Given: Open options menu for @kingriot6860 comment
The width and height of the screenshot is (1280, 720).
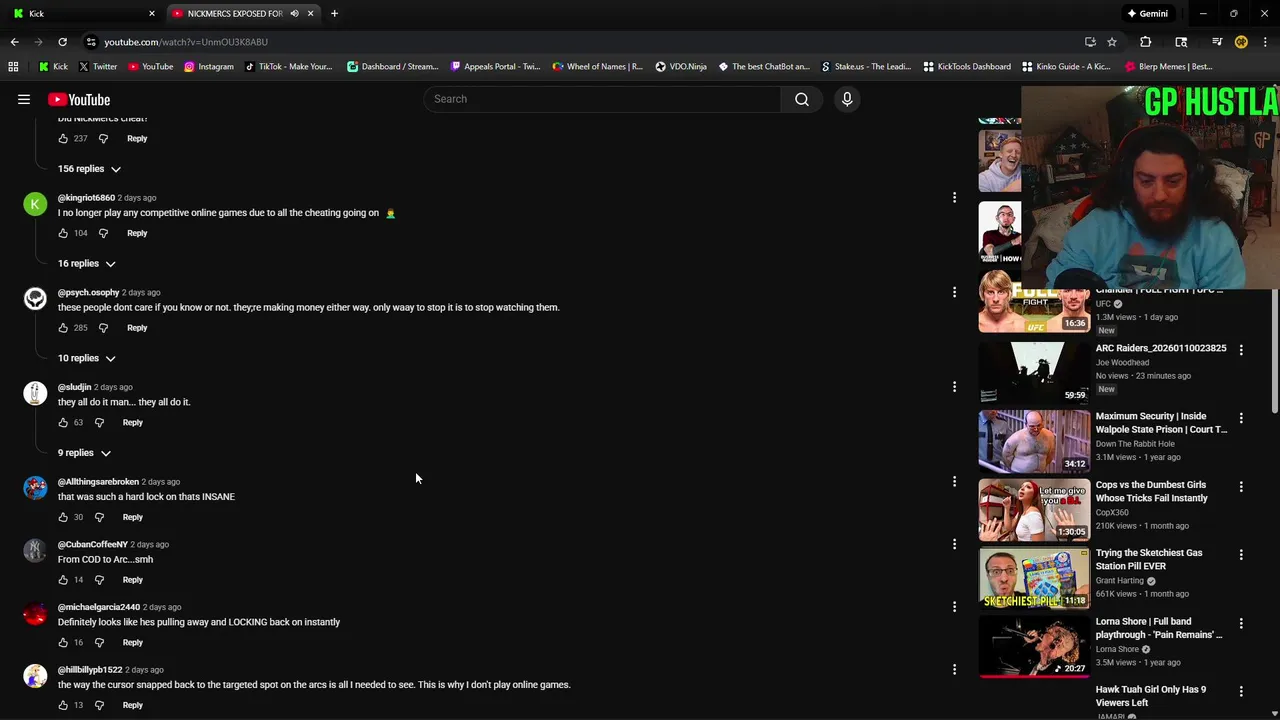Looking at the screenshot, I should pyautogui.click(x=954, y=198).
